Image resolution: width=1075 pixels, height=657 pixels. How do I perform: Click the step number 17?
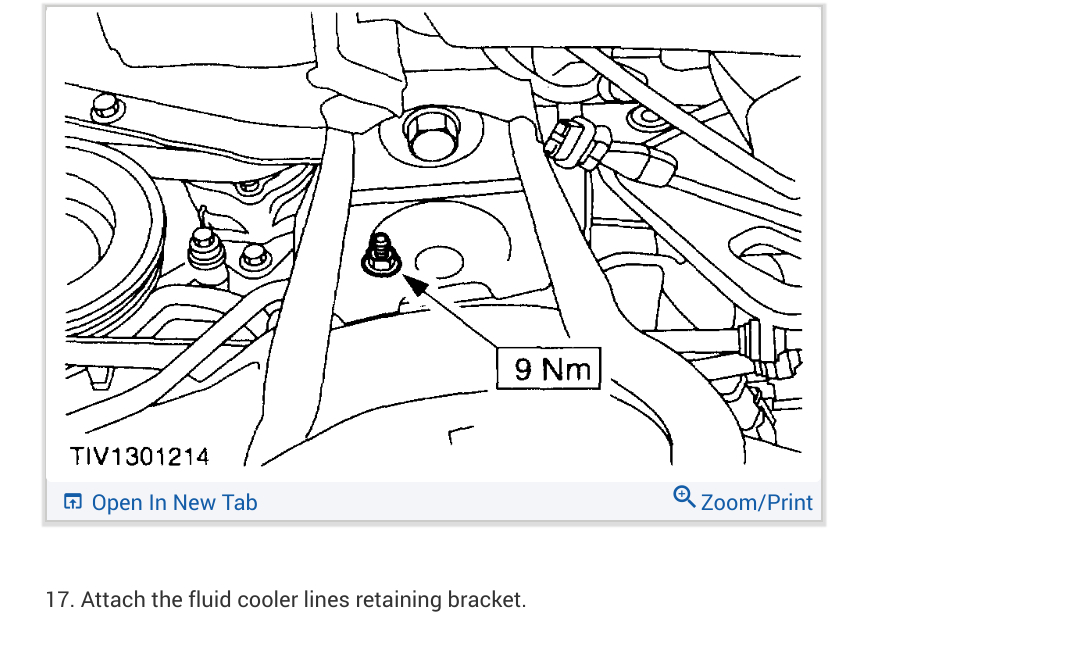[59, 599]
